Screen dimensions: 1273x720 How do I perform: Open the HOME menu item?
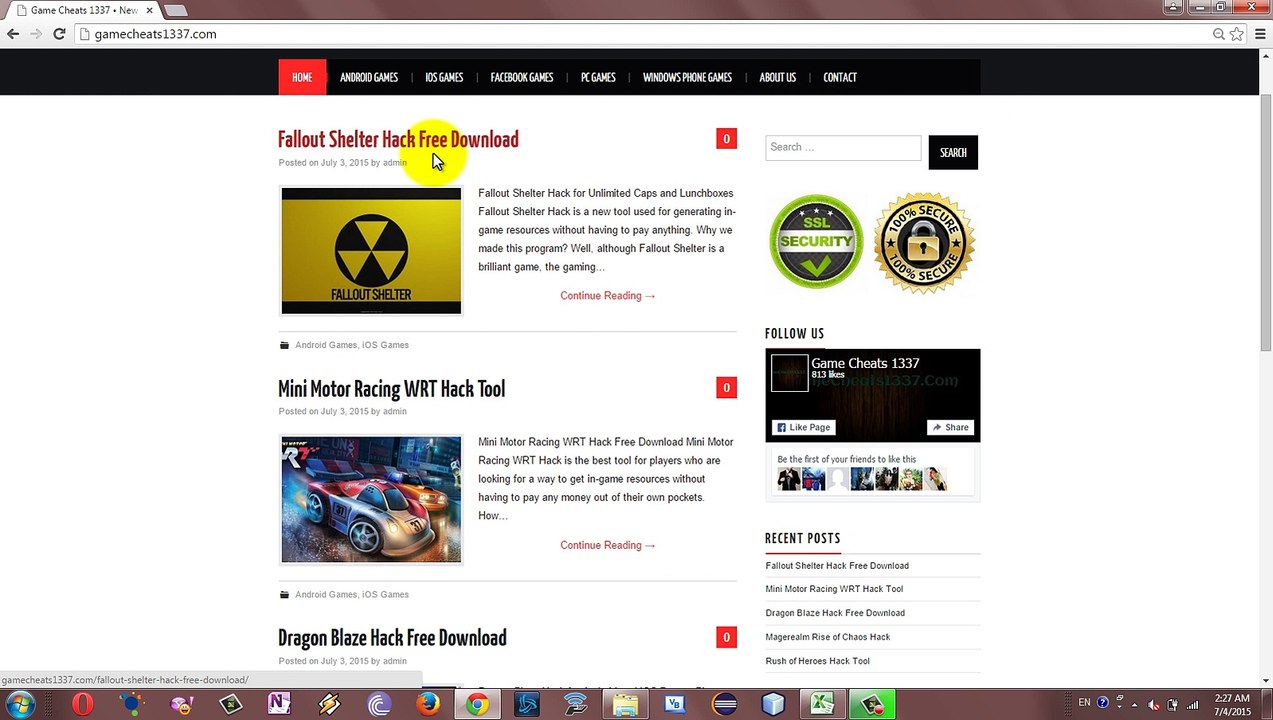(x=302, y=77)
